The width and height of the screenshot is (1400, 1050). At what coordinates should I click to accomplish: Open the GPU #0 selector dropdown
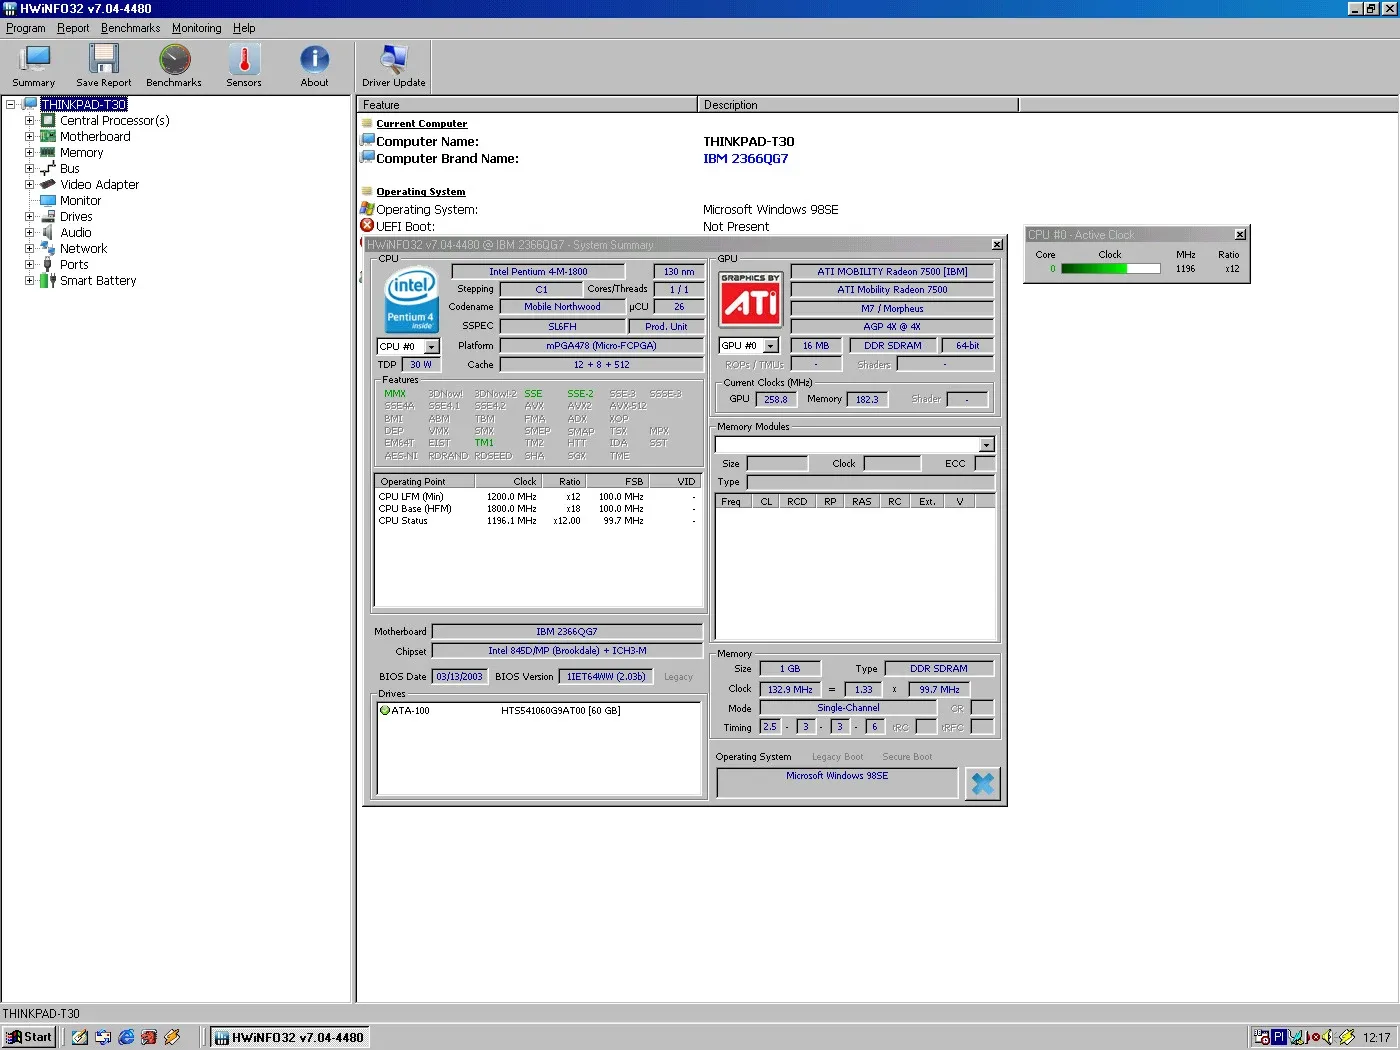point(771,346)
